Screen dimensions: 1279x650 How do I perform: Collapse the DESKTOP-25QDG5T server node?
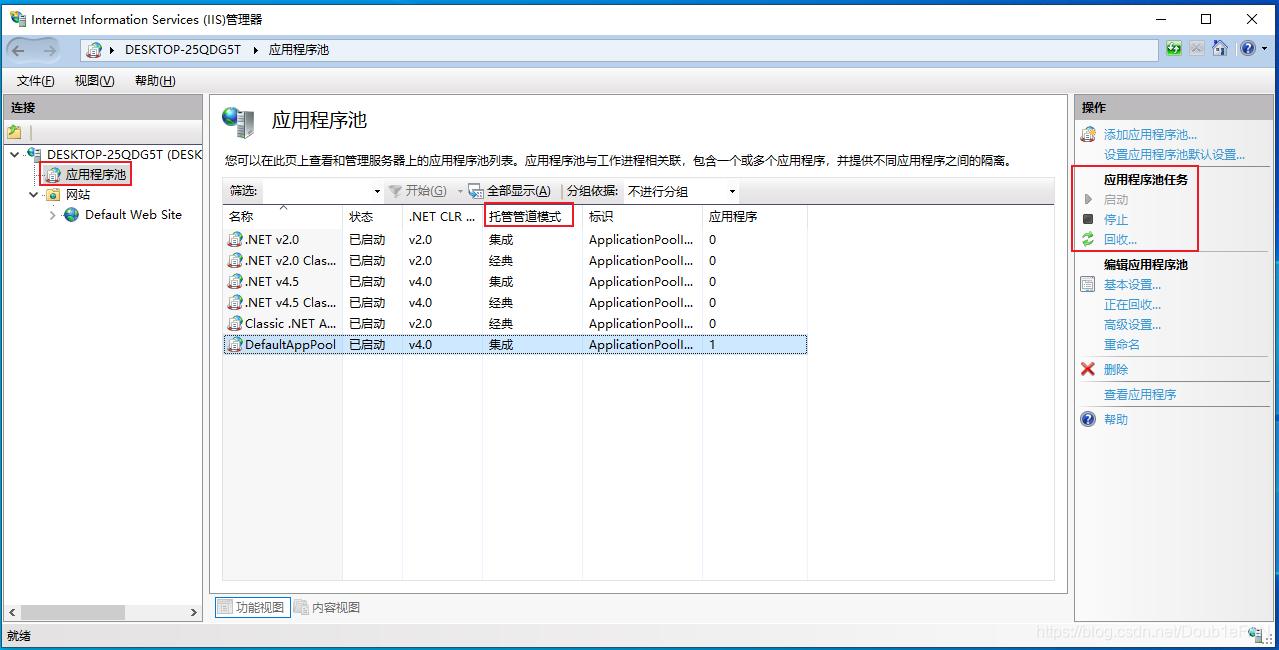point(14,155)
